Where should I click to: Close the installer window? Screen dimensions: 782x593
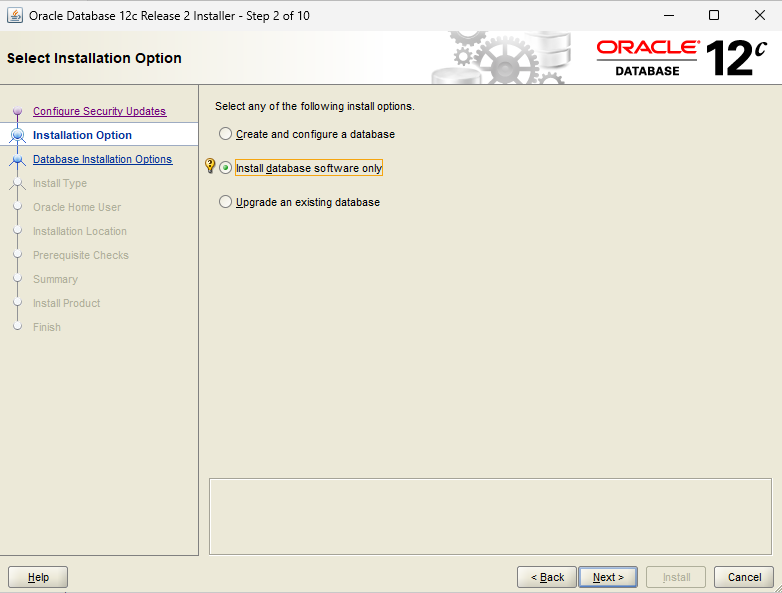tap(760, 15)
